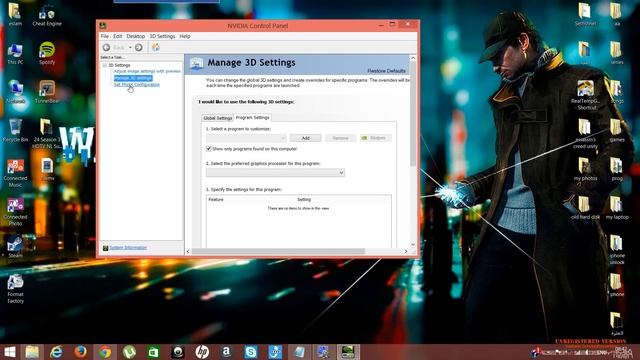This screenshot has height=360, width=640.
Task: Click the vertical scrollbar of settings panel
Action: 413,114
